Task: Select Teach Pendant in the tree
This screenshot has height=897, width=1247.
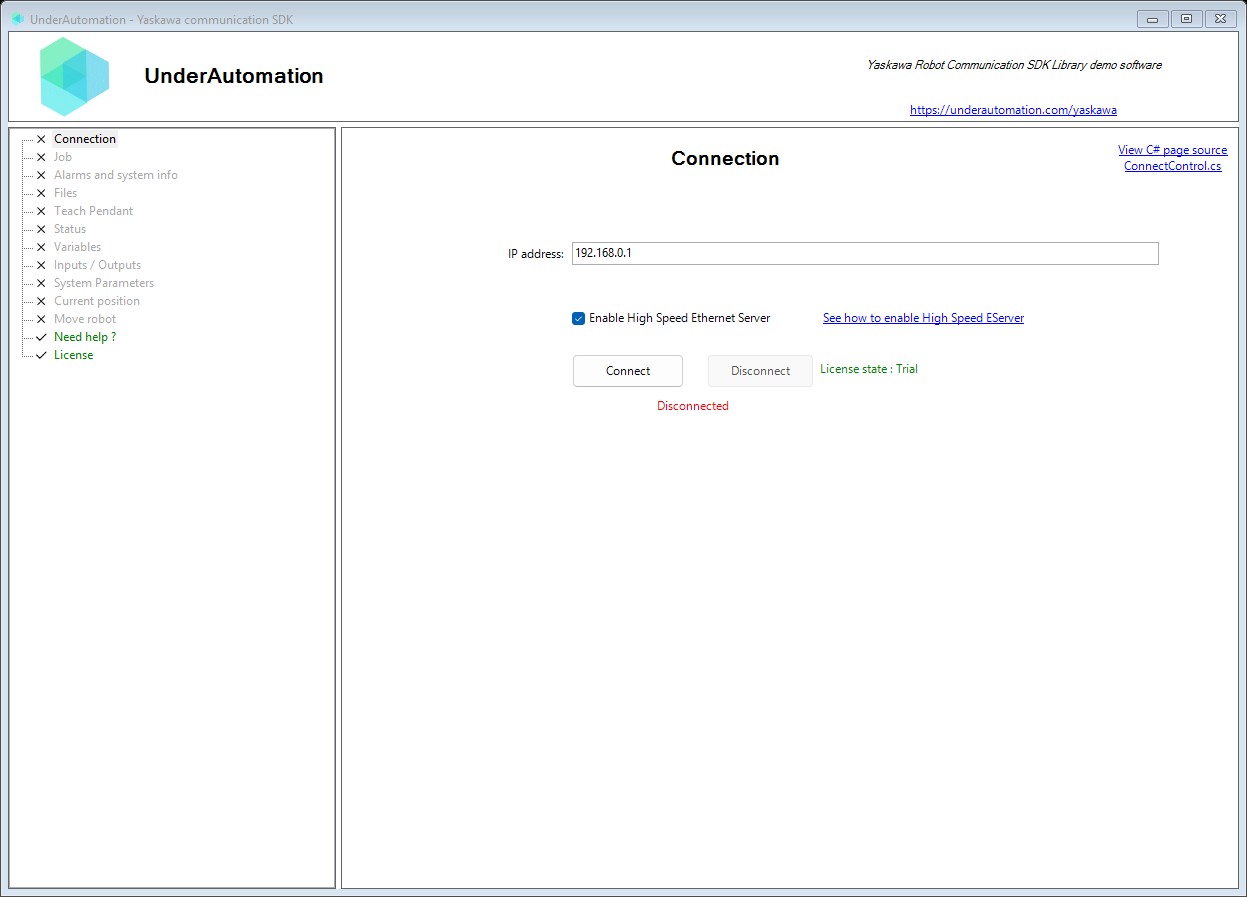Action: point(93,211)
